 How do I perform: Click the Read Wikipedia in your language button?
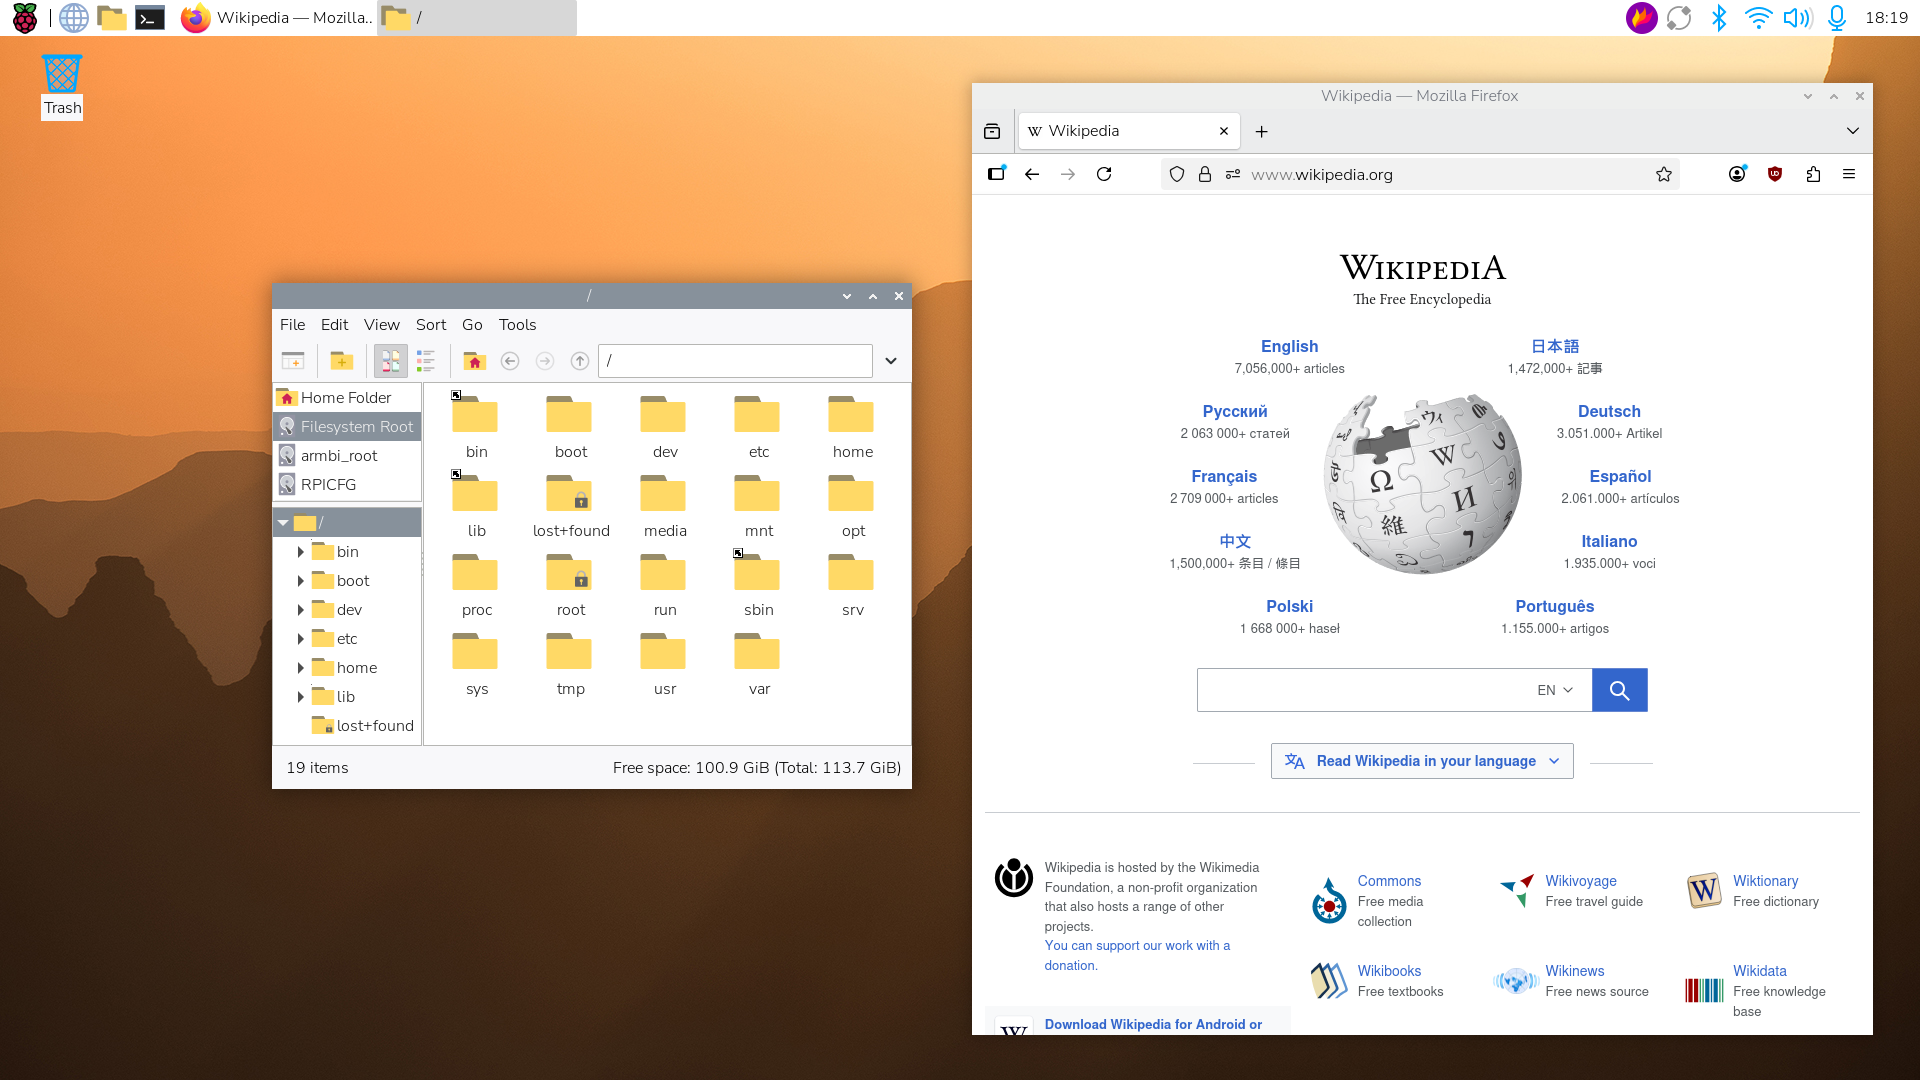click(1421, 760)
